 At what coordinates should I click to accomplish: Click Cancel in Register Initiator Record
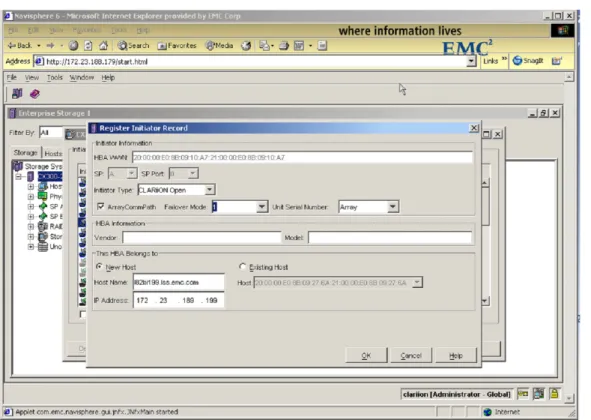tap(411, 356)
